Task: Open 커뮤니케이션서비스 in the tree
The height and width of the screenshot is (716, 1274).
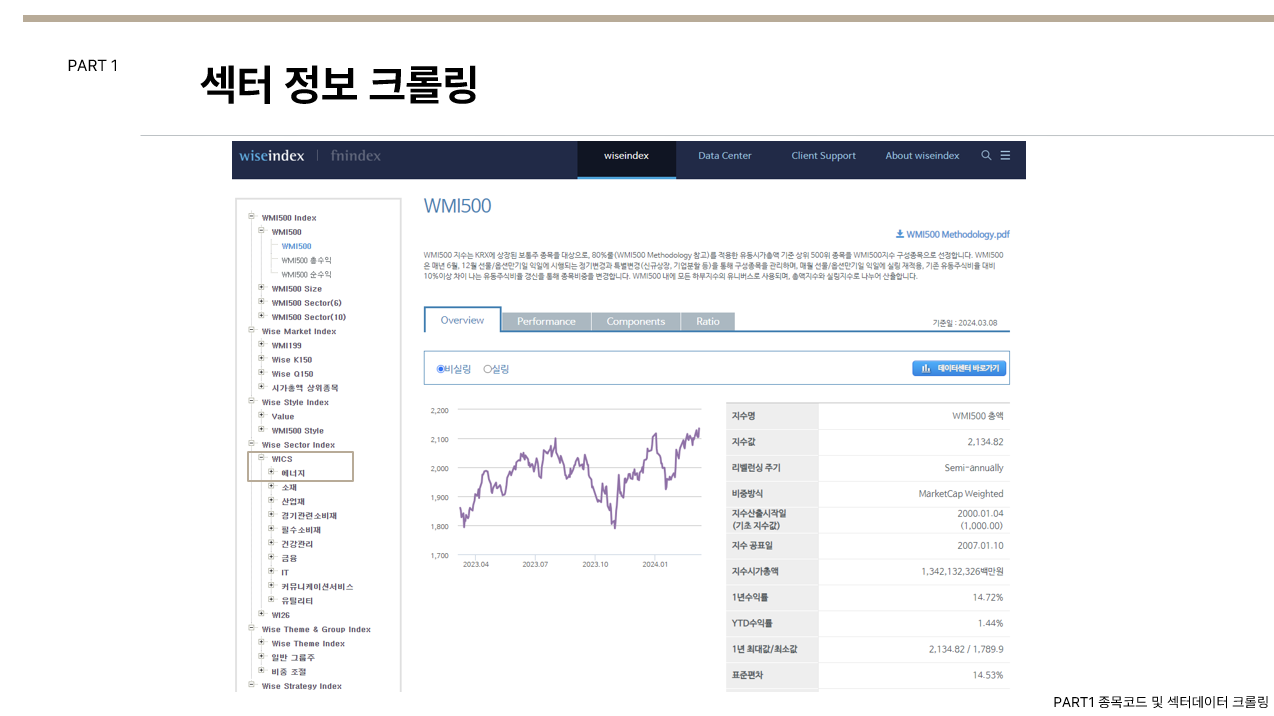Action: (317, 587)
